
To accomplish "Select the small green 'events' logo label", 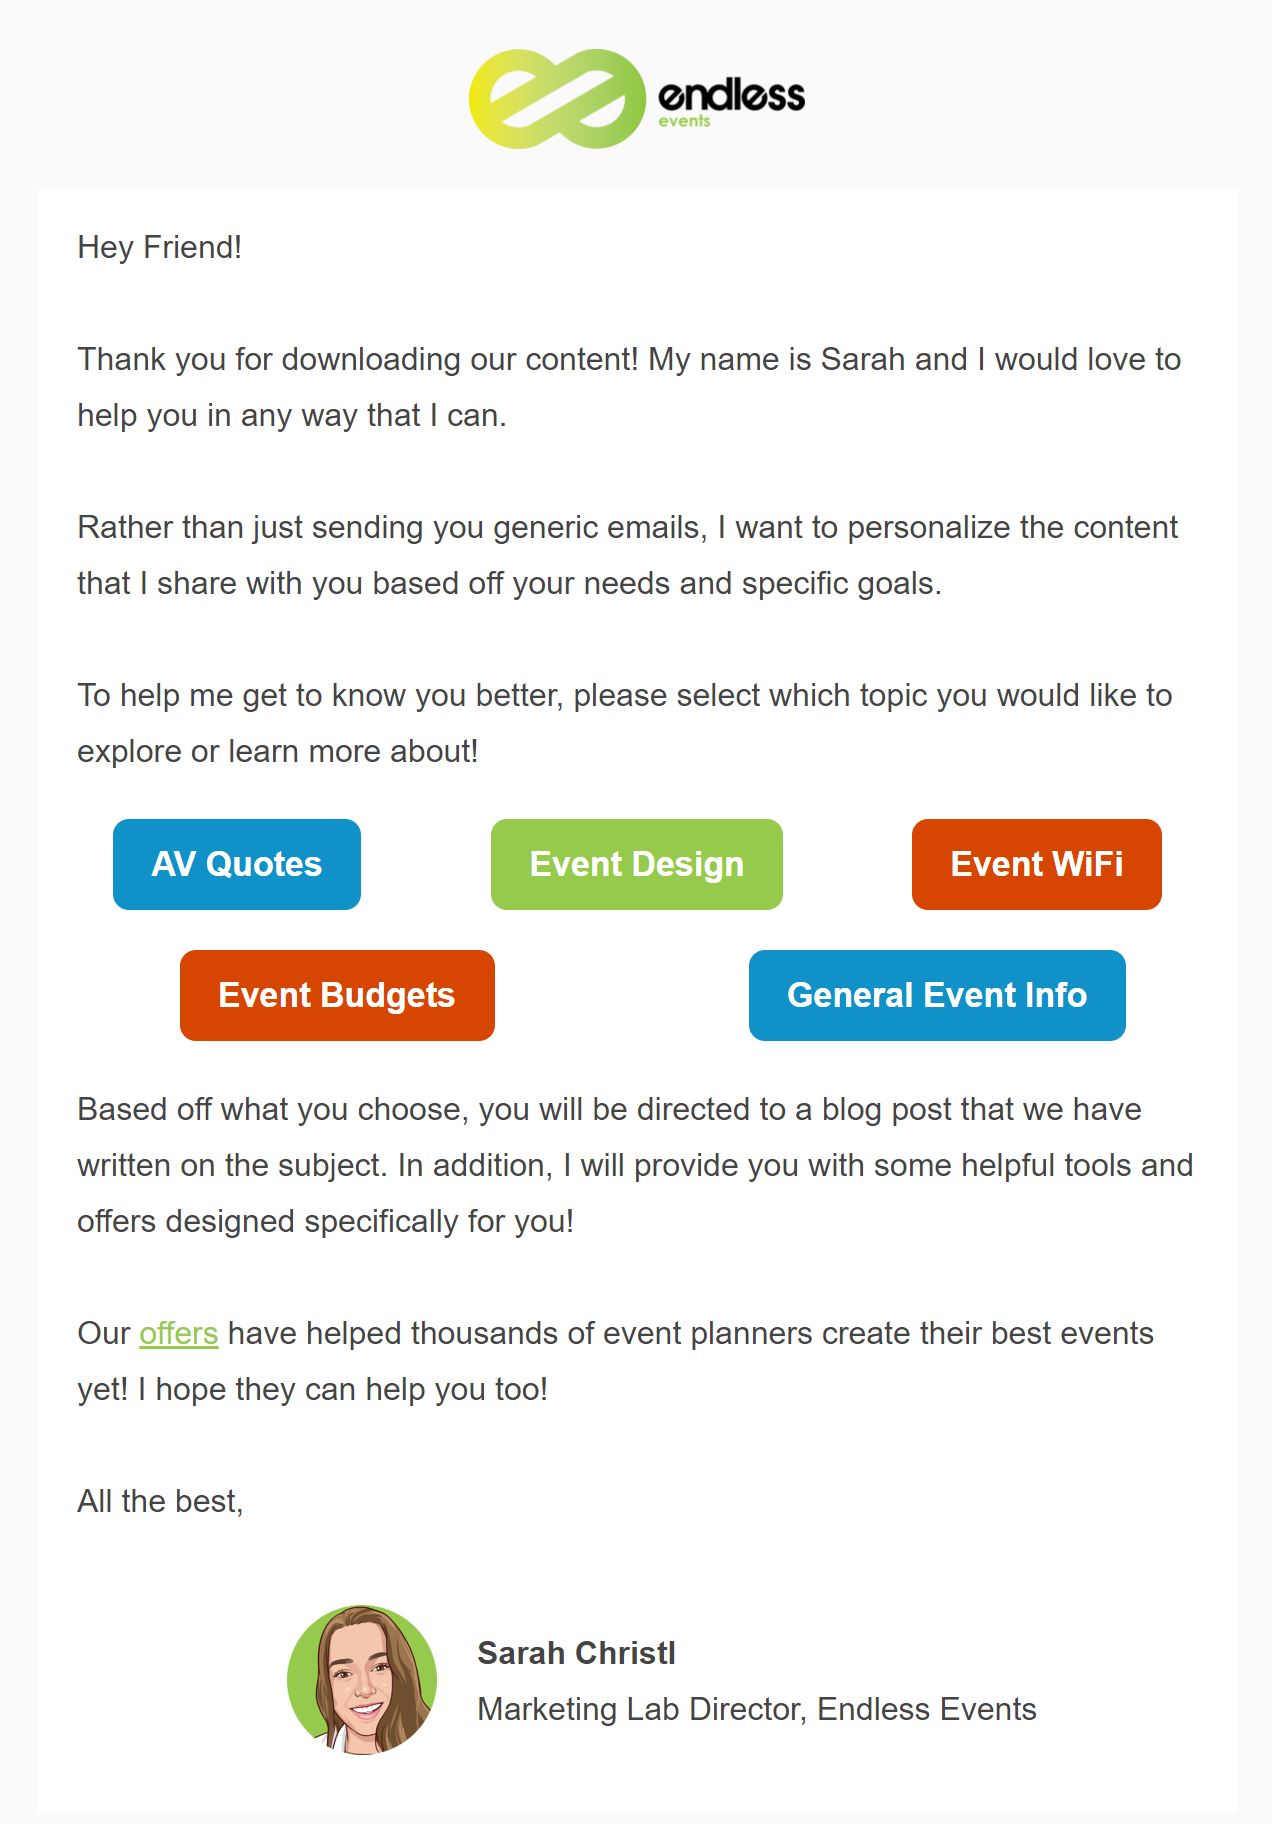I will click(684, 121).
